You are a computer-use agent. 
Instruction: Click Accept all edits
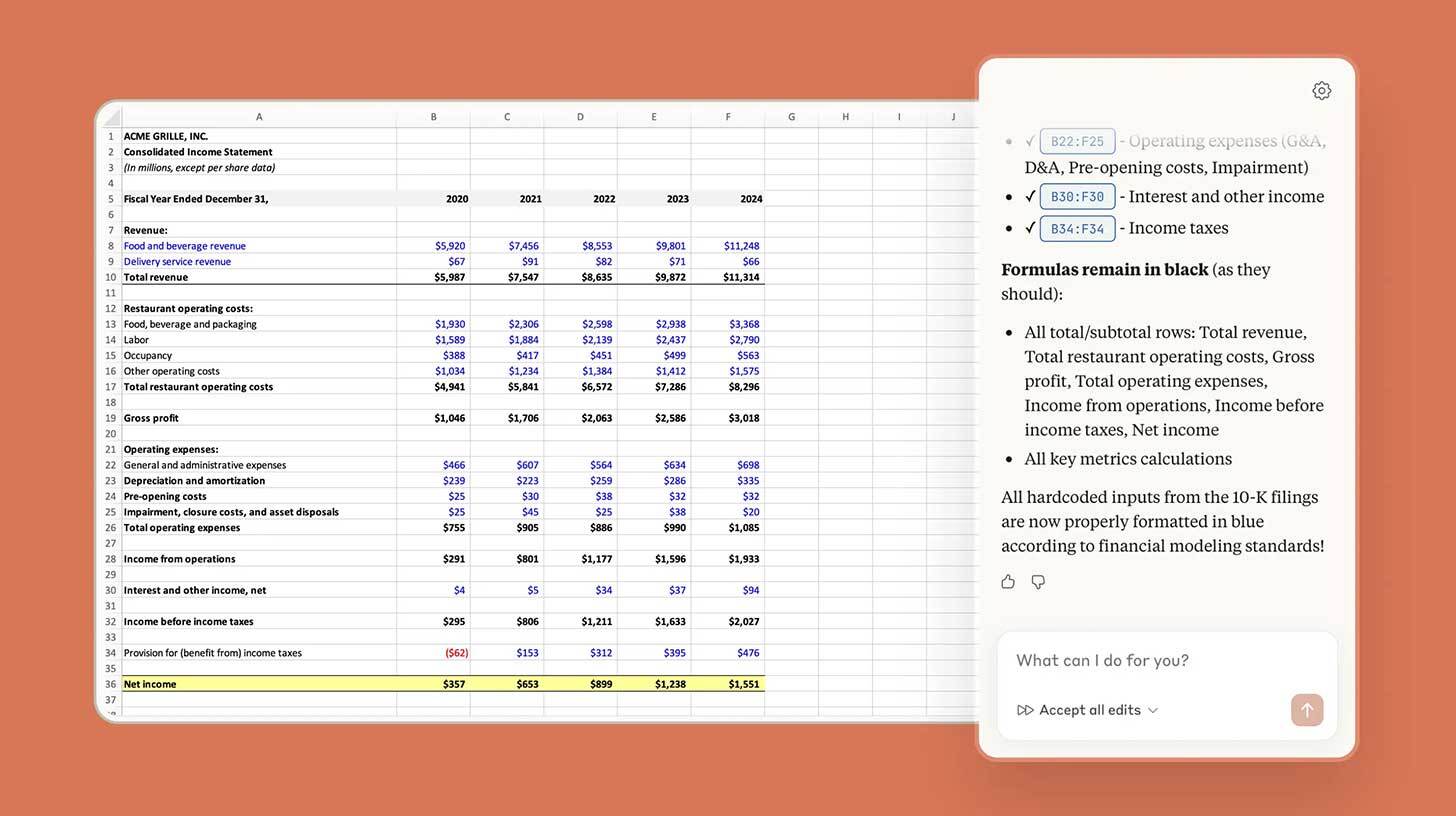[1091, 709]
